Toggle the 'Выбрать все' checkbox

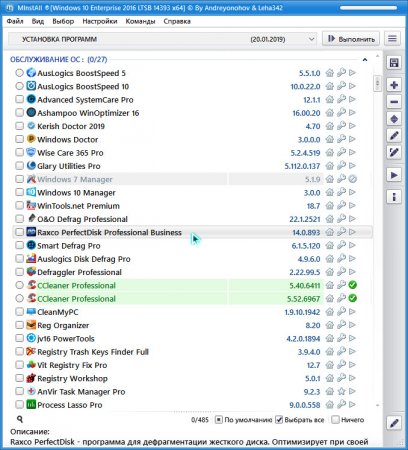pos(279,420)
